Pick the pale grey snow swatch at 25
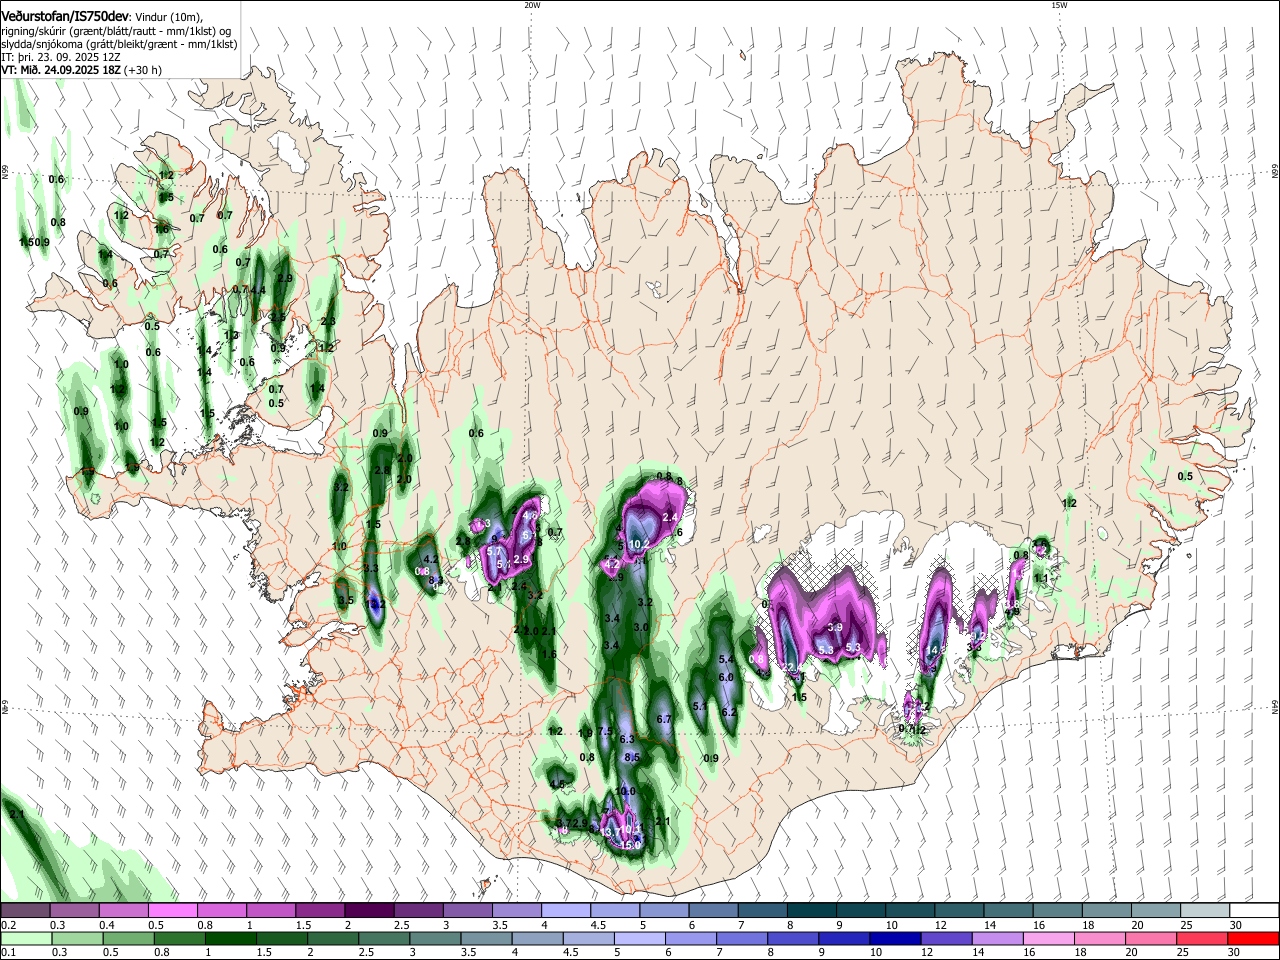 tap(1206, 911)
